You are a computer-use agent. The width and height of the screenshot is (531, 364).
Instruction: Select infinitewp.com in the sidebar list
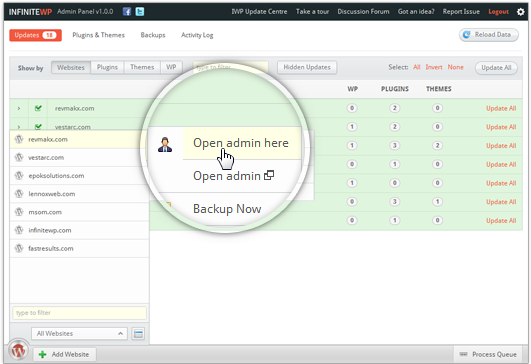tap(79, 230)
